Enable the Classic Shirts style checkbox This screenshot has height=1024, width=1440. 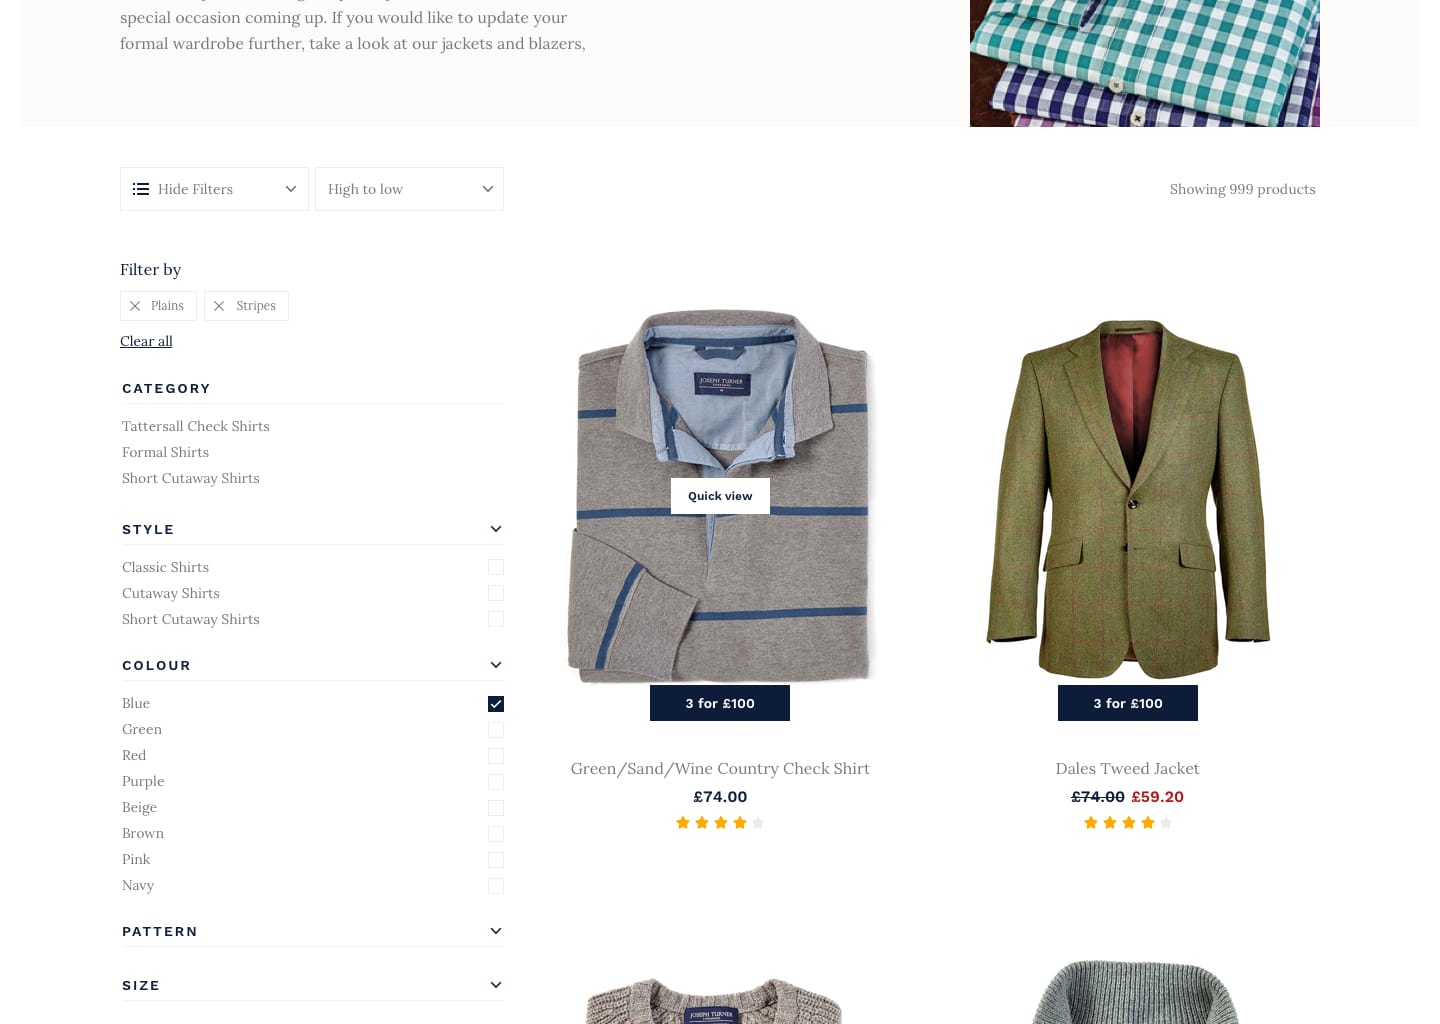(496, 567)
